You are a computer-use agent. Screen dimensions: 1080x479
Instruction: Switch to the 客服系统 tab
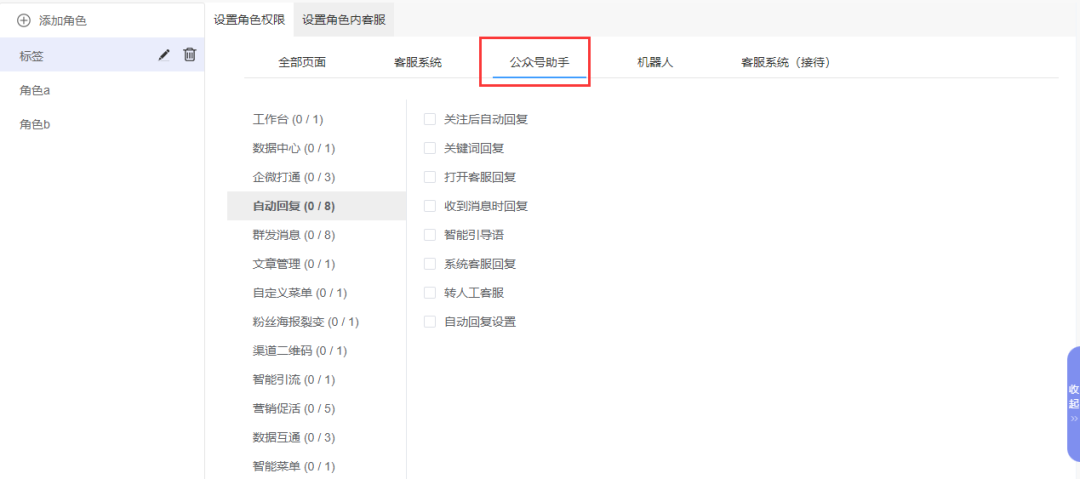click(418, 63)
